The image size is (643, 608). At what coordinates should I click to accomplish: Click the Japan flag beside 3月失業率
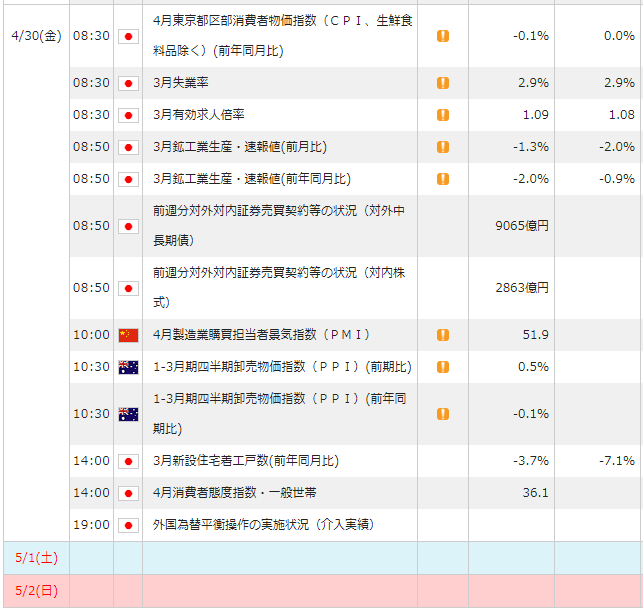(x=128, y=84)
